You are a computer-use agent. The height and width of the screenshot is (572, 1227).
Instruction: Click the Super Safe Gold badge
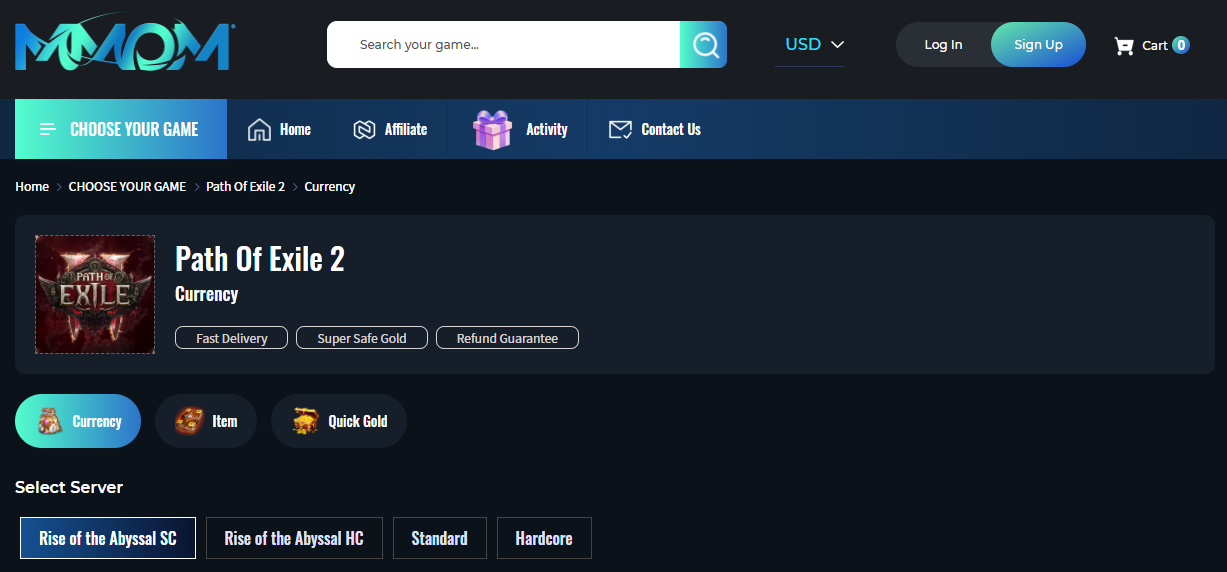[362, 338]
